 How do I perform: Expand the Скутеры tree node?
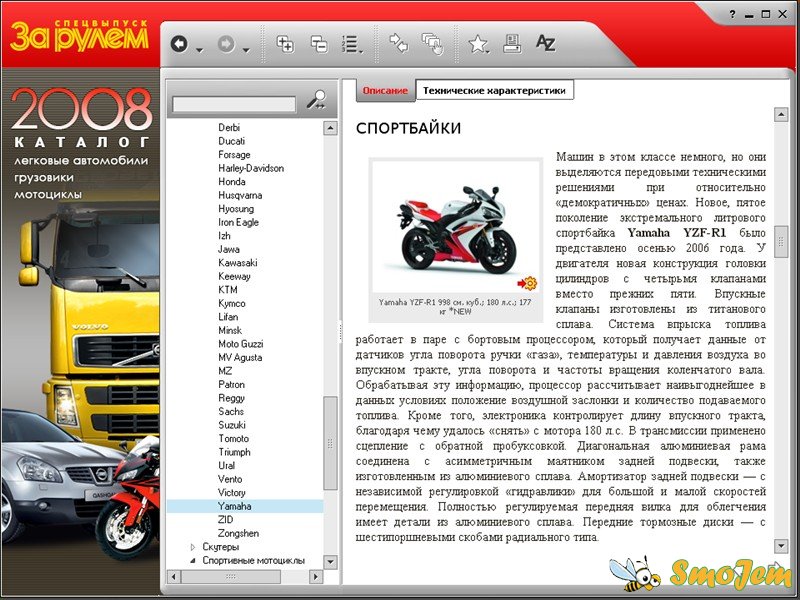tap(193, 547)
